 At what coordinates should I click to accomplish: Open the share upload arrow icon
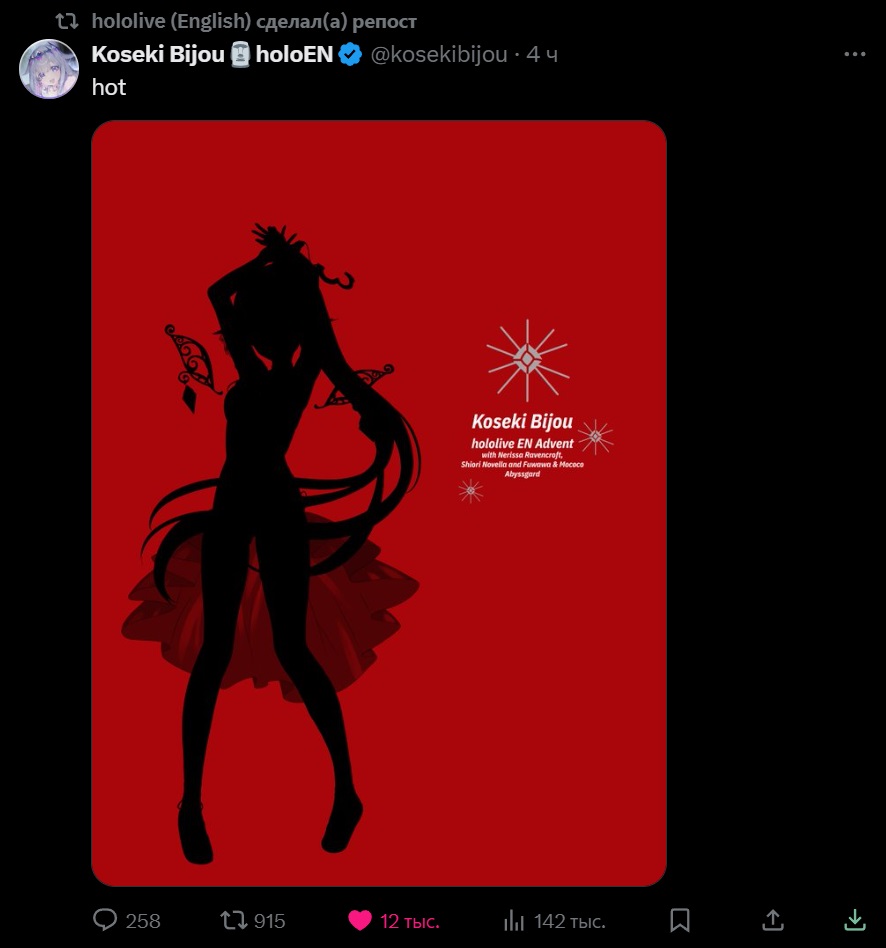[x=773, y=920]
